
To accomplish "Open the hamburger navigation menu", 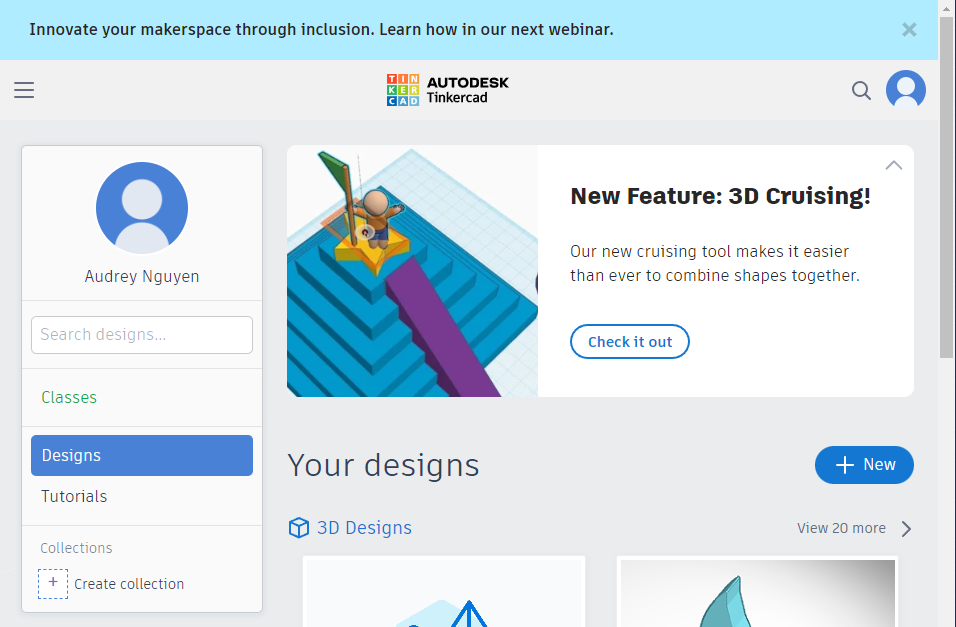I will coord(24,90).
